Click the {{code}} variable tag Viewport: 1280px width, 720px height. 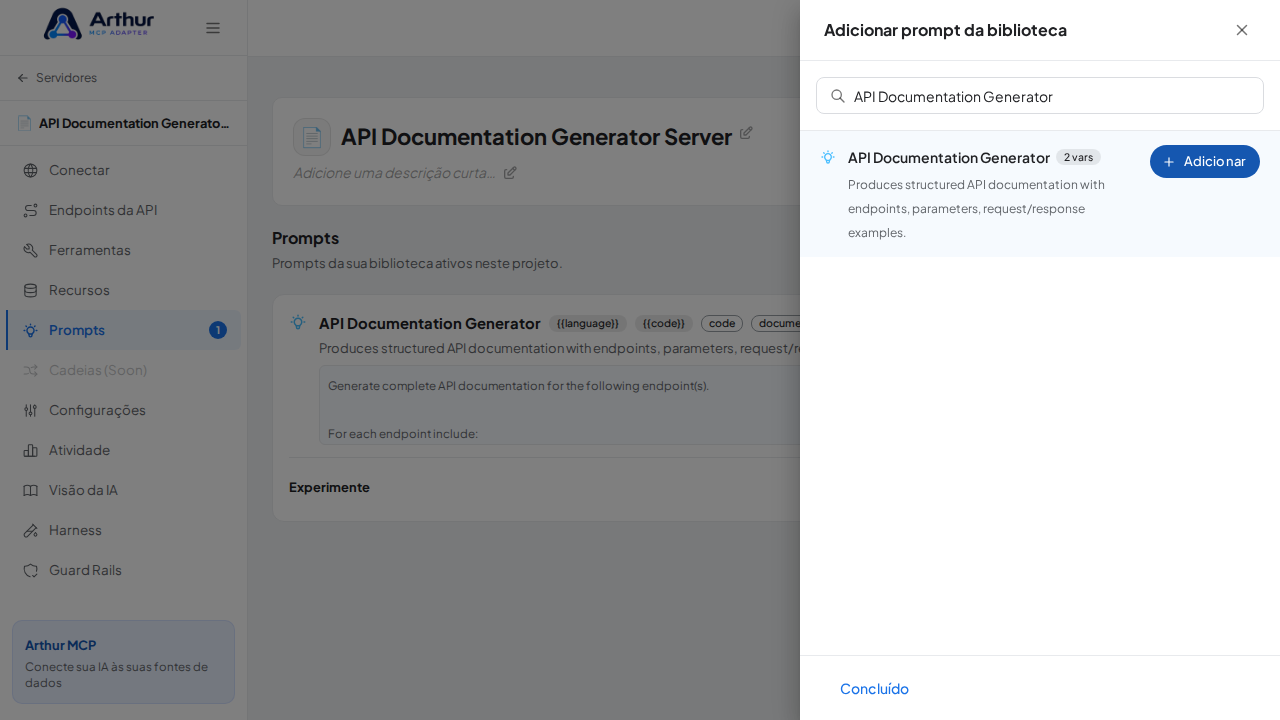[664, 323]
